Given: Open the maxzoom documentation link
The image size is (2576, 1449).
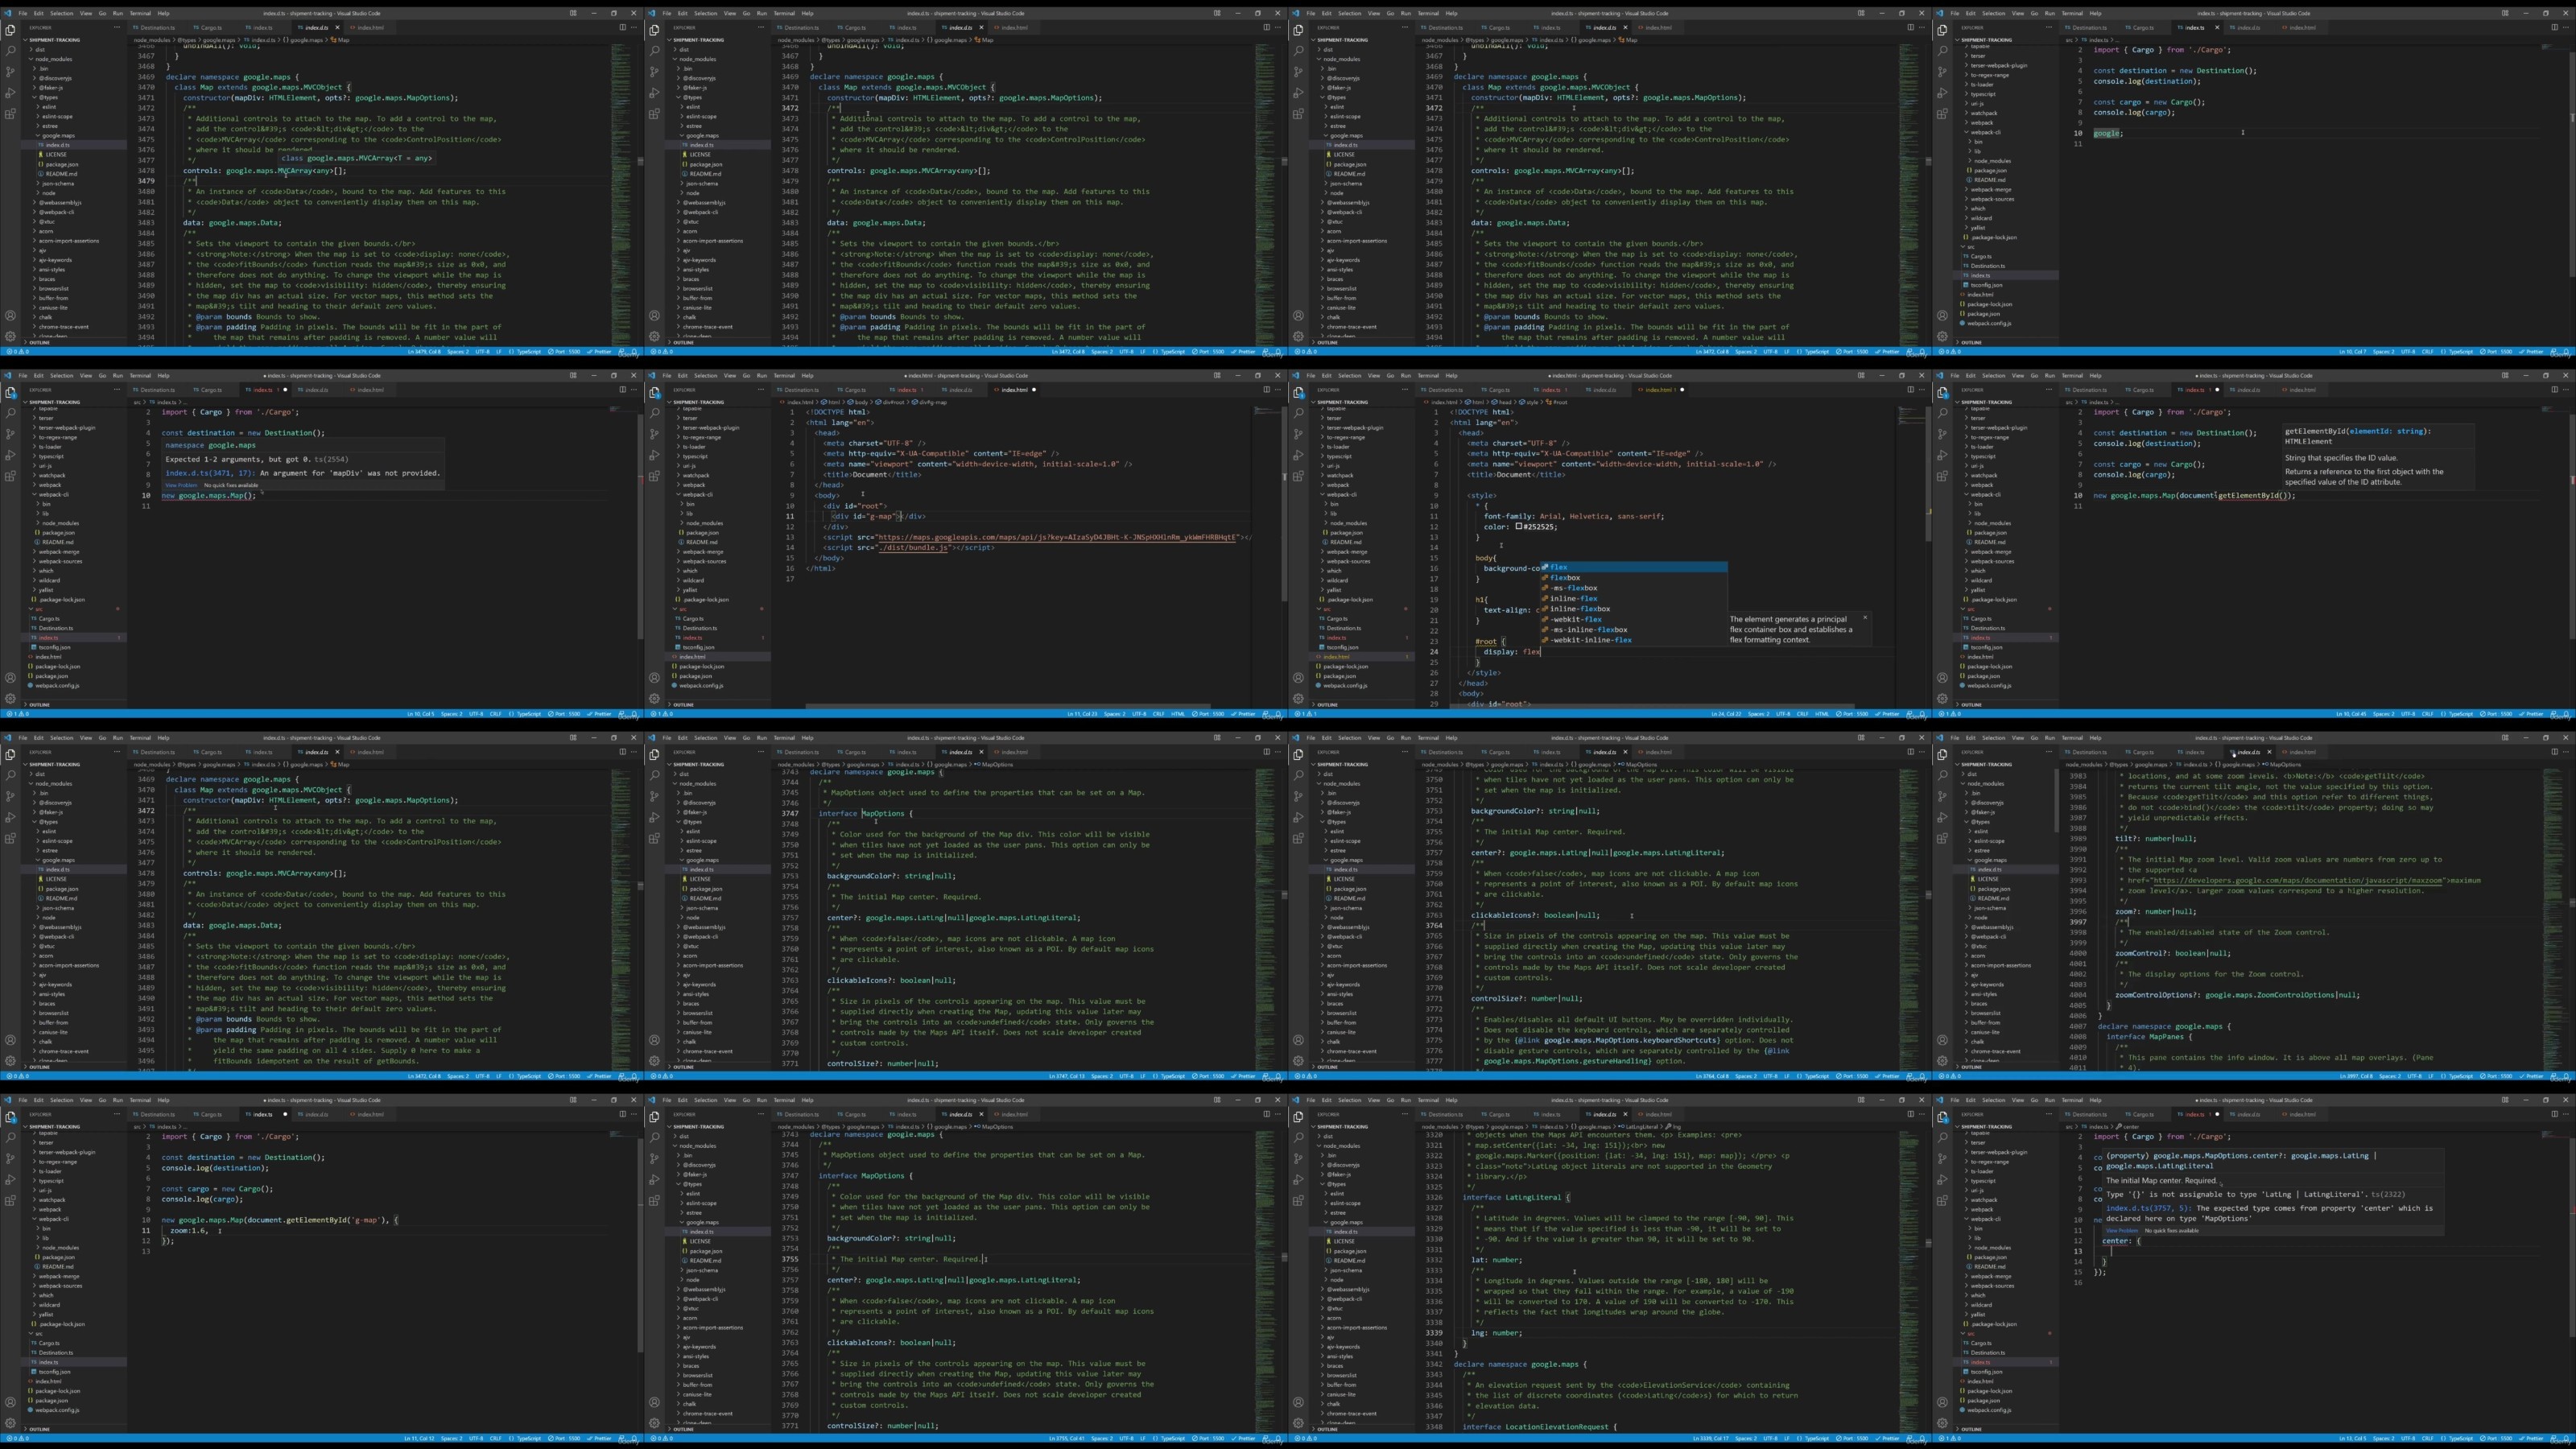Looking at the screenshot, I should [x=2297, y=881].
